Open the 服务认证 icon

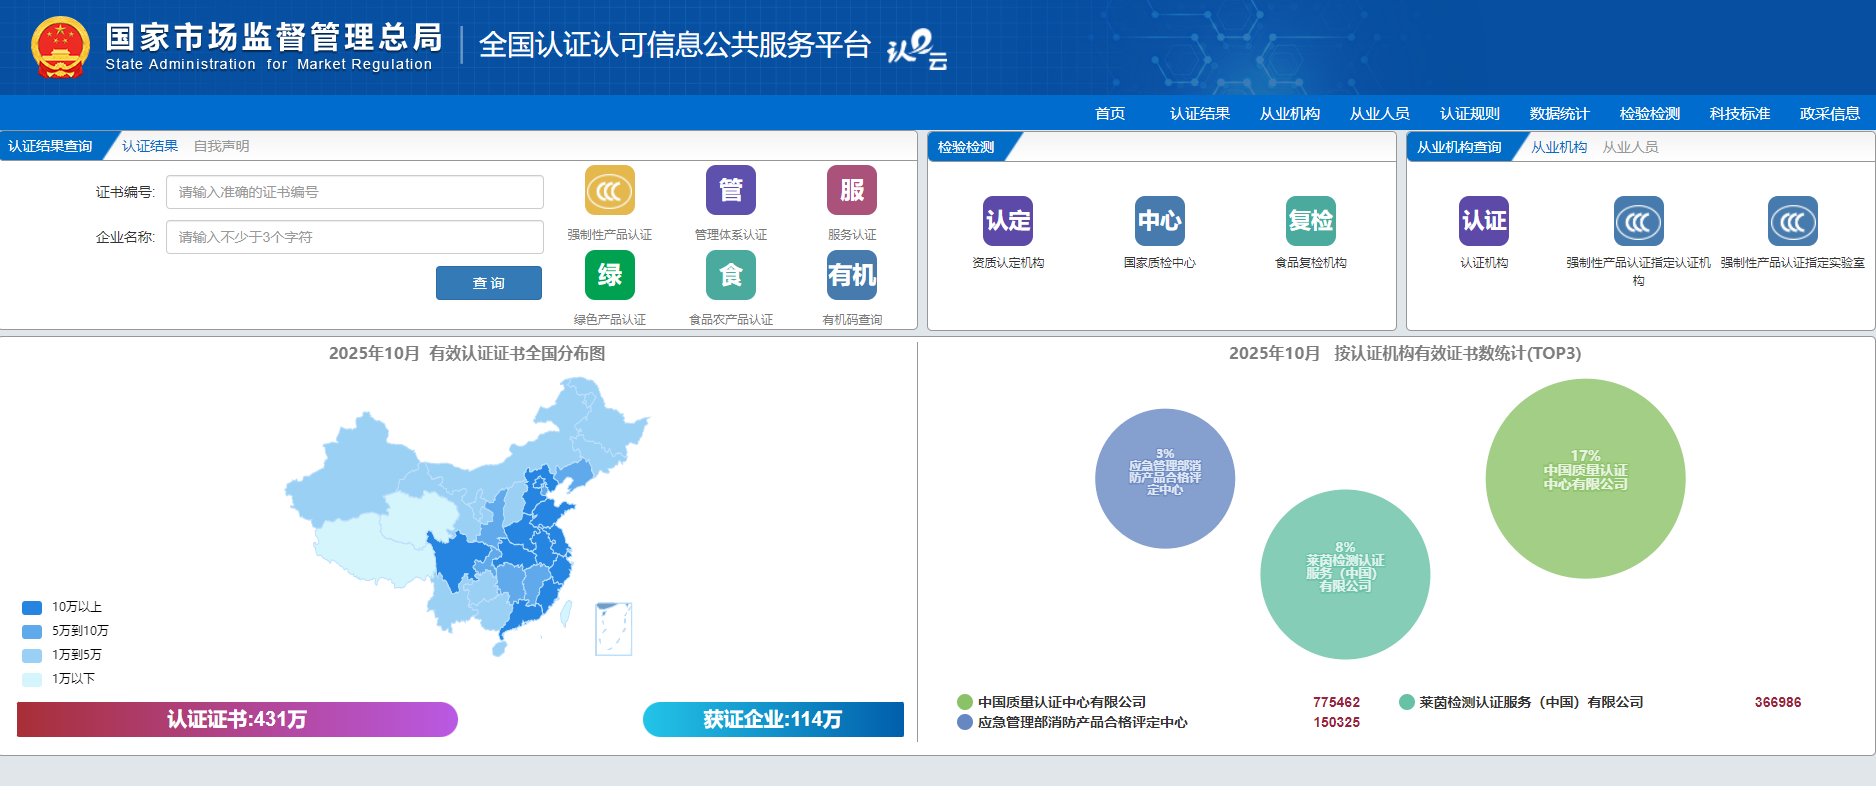pyautogui.click(x=851, y=190)
